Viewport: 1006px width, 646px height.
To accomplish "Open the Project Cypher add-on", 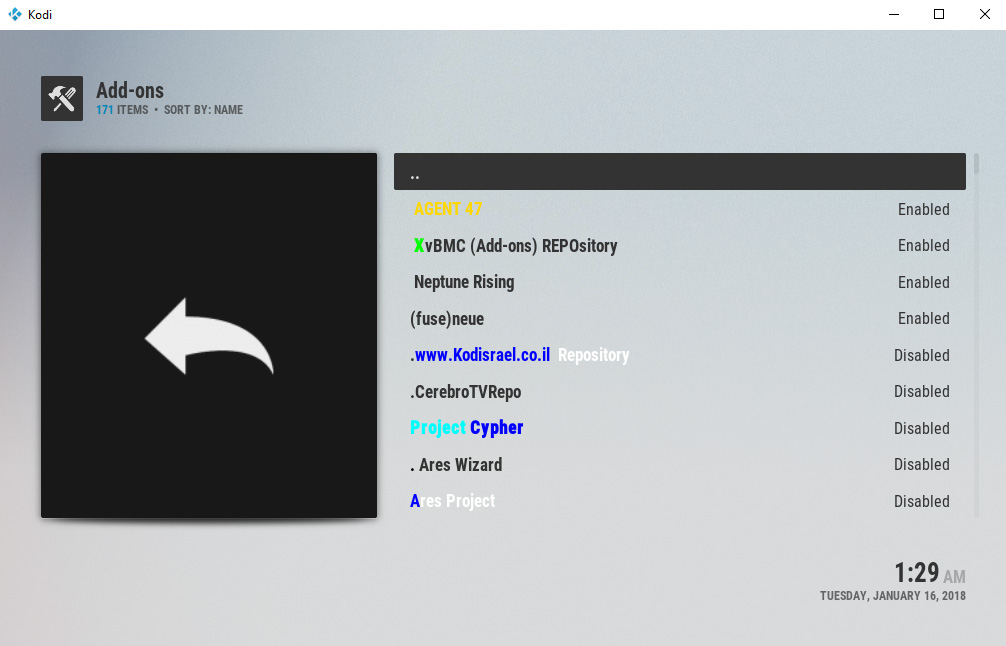I will coord(679,428).
